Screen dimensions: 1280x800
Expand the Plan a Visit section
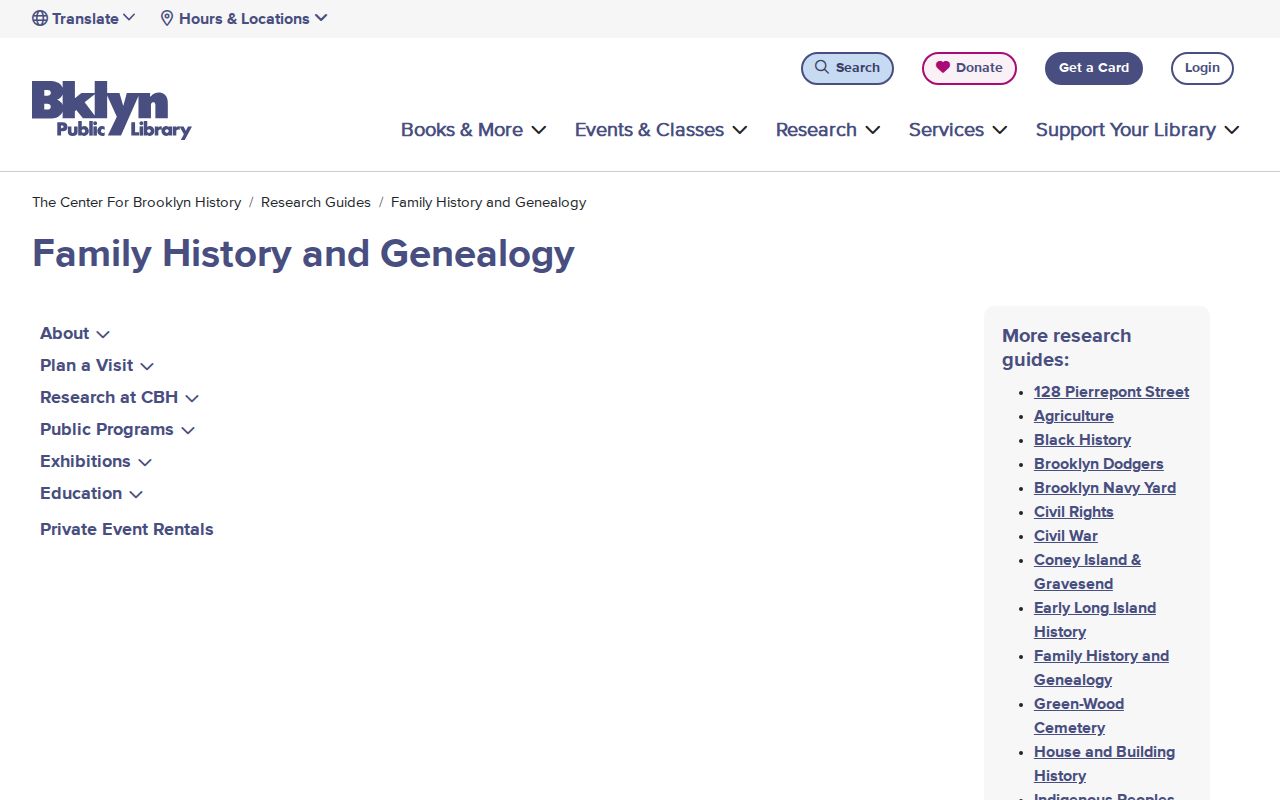click(x=97, y=365)
